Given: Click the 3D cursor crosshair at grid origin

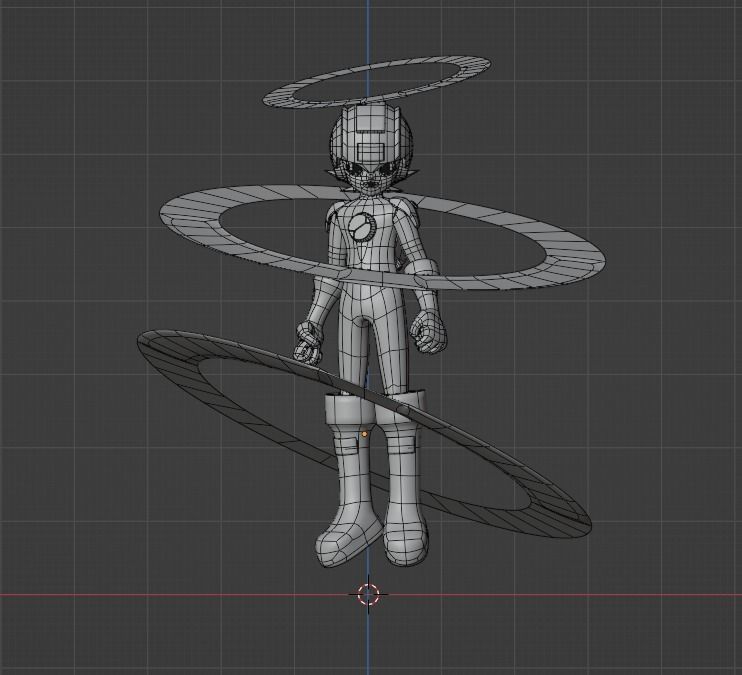Looking at the screenshot, I should coord(368,595).
